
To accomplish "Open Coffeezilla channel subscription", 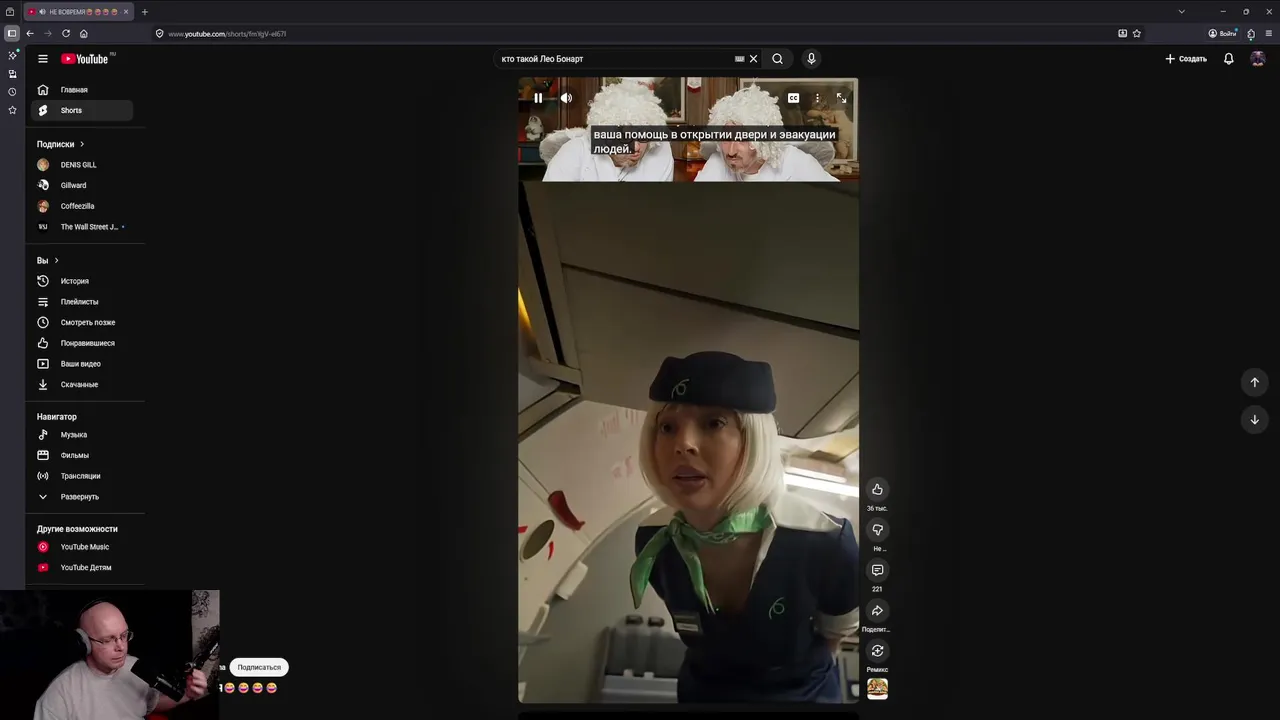I will click(82, 206).
